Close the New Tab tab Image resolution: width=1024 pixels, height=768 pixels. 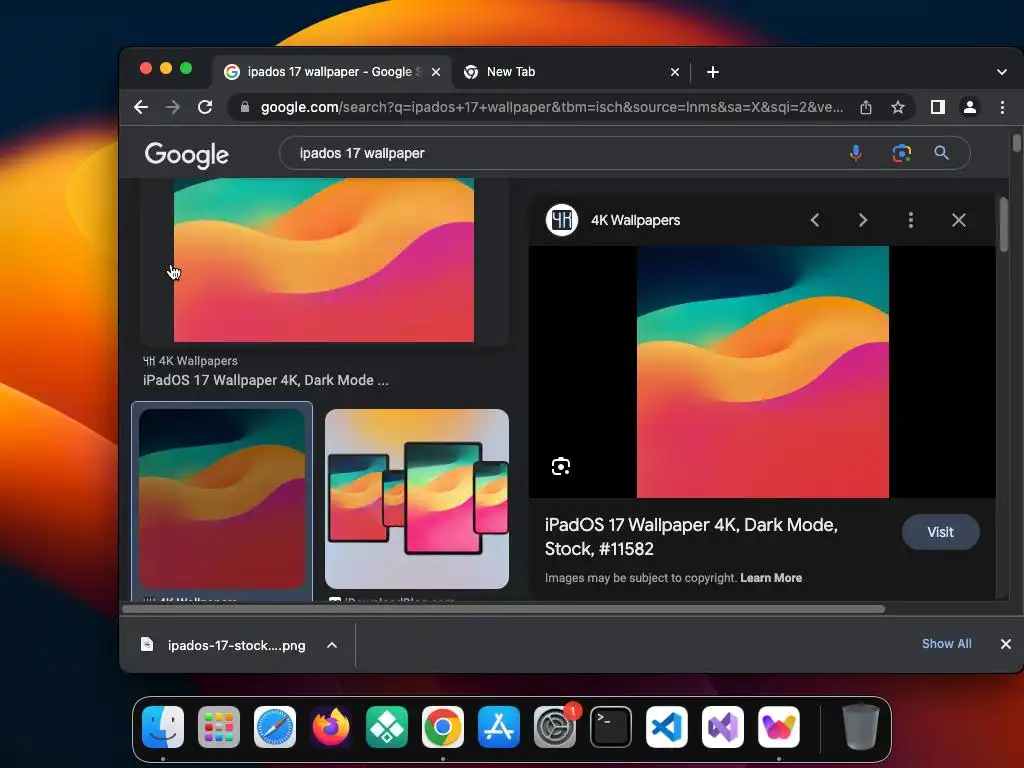tap(675, 72)
